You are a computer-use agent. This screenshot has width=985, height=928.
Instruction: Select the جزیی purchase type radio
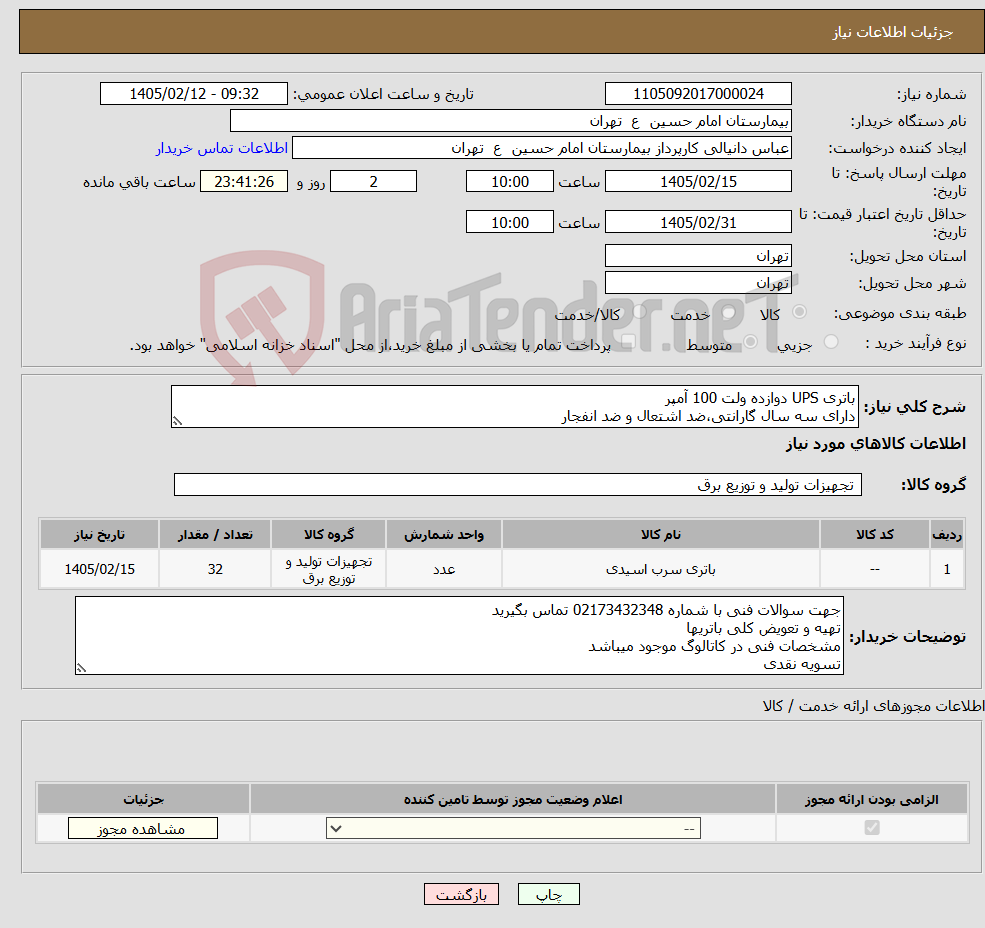tap(831, 342)
